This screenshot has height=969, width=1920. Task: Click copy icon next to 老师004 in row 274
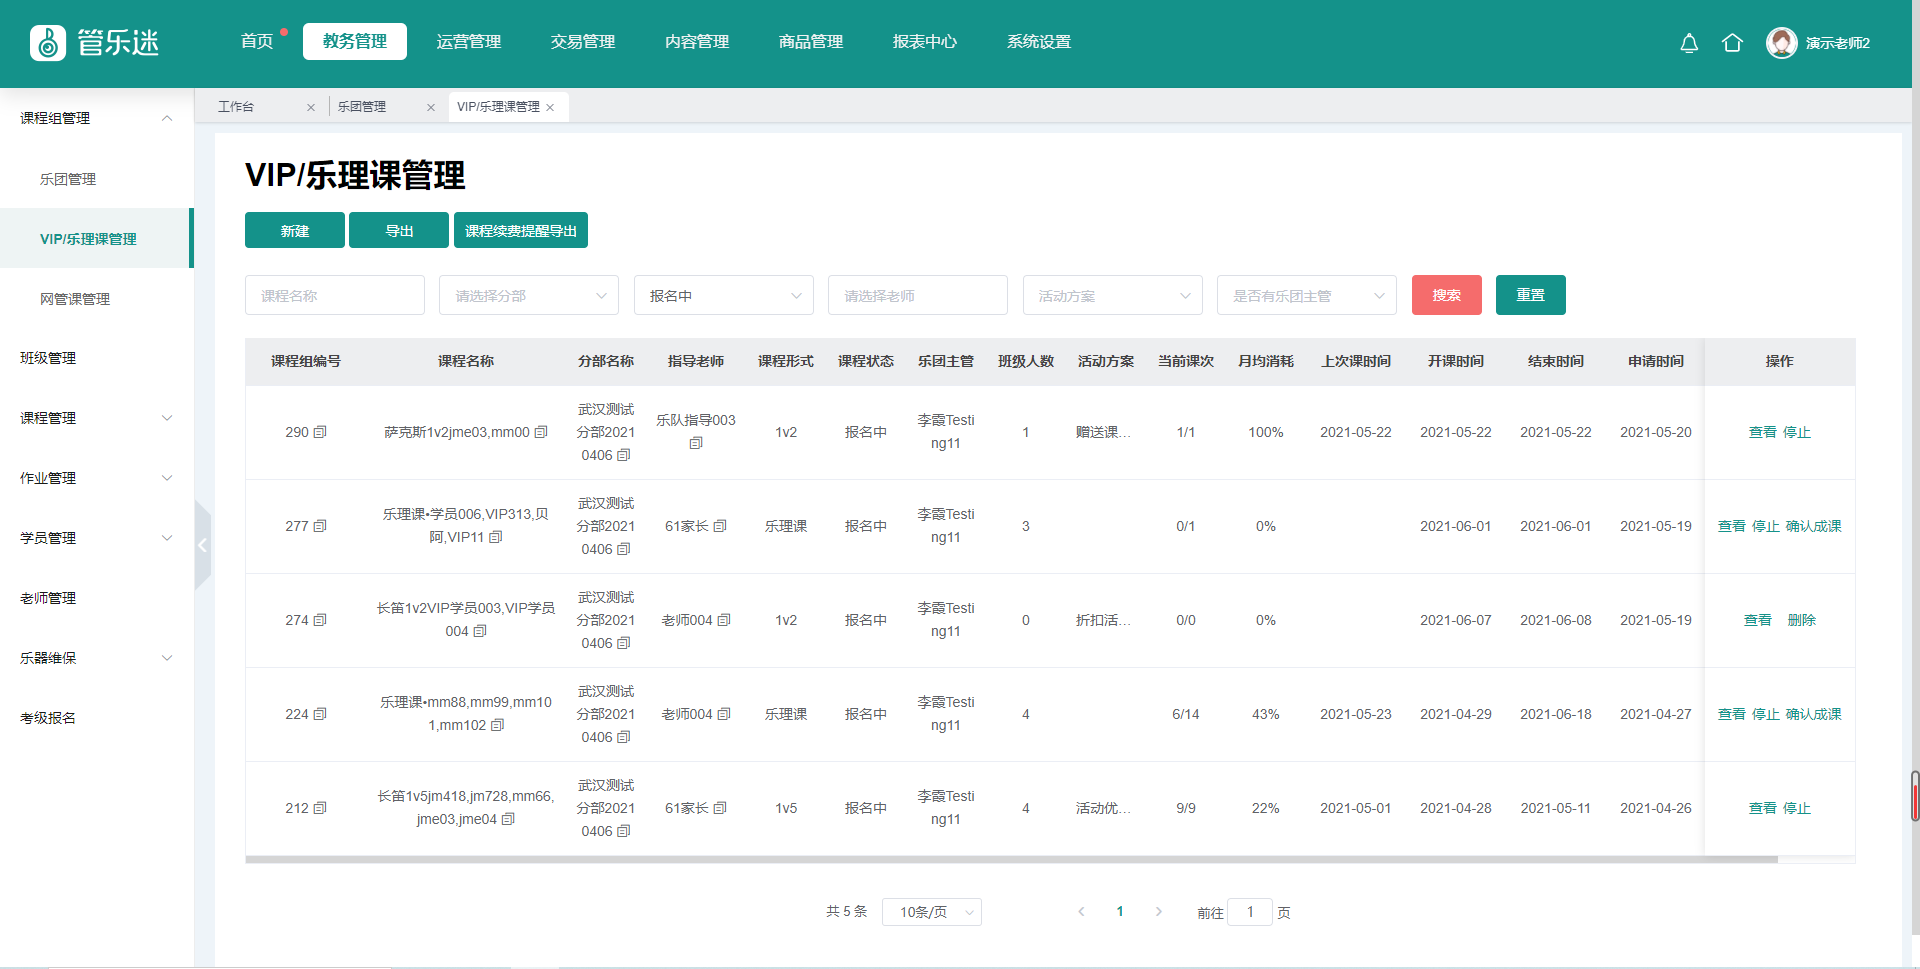(724, 620)
